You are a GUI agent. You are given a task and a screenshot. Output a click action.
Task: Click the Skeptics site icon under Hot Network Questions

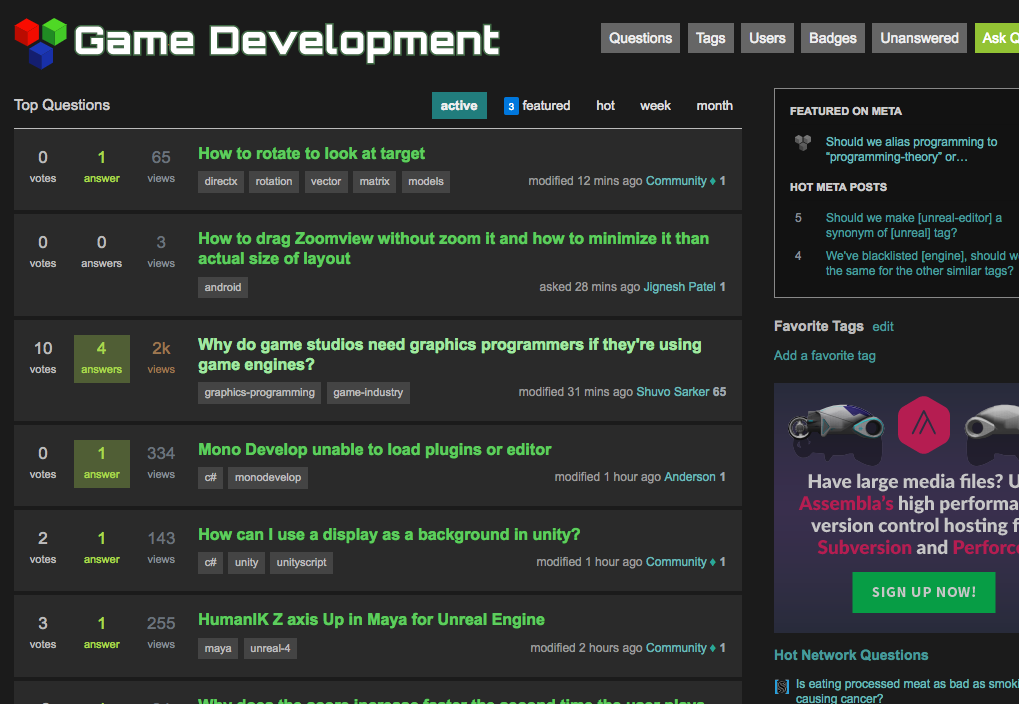[781, 685]
